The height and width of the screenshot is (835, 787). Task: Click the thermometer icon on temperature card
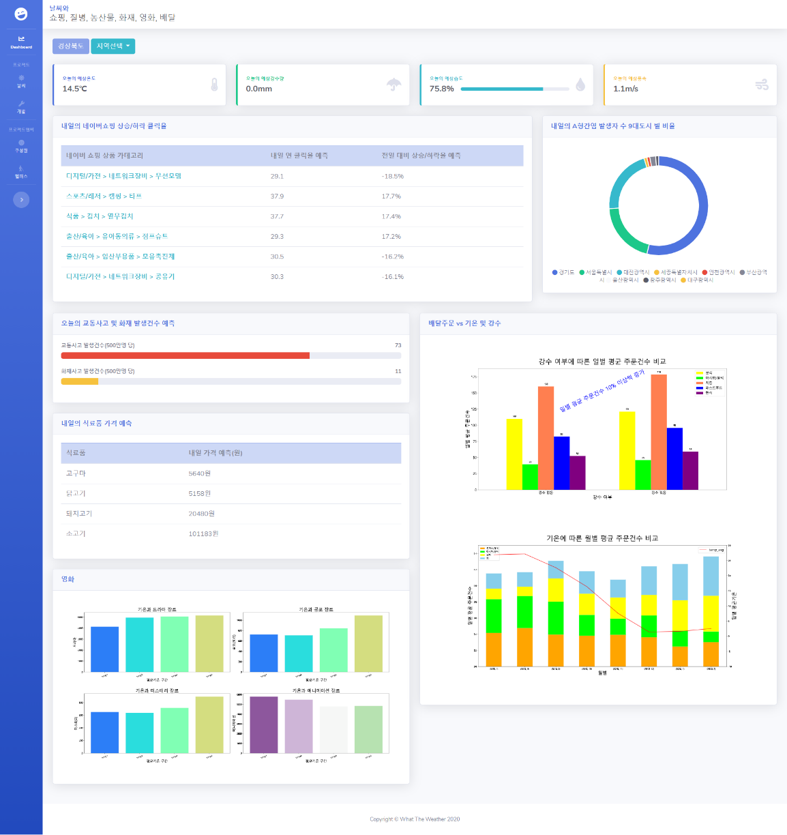point(214,84)
